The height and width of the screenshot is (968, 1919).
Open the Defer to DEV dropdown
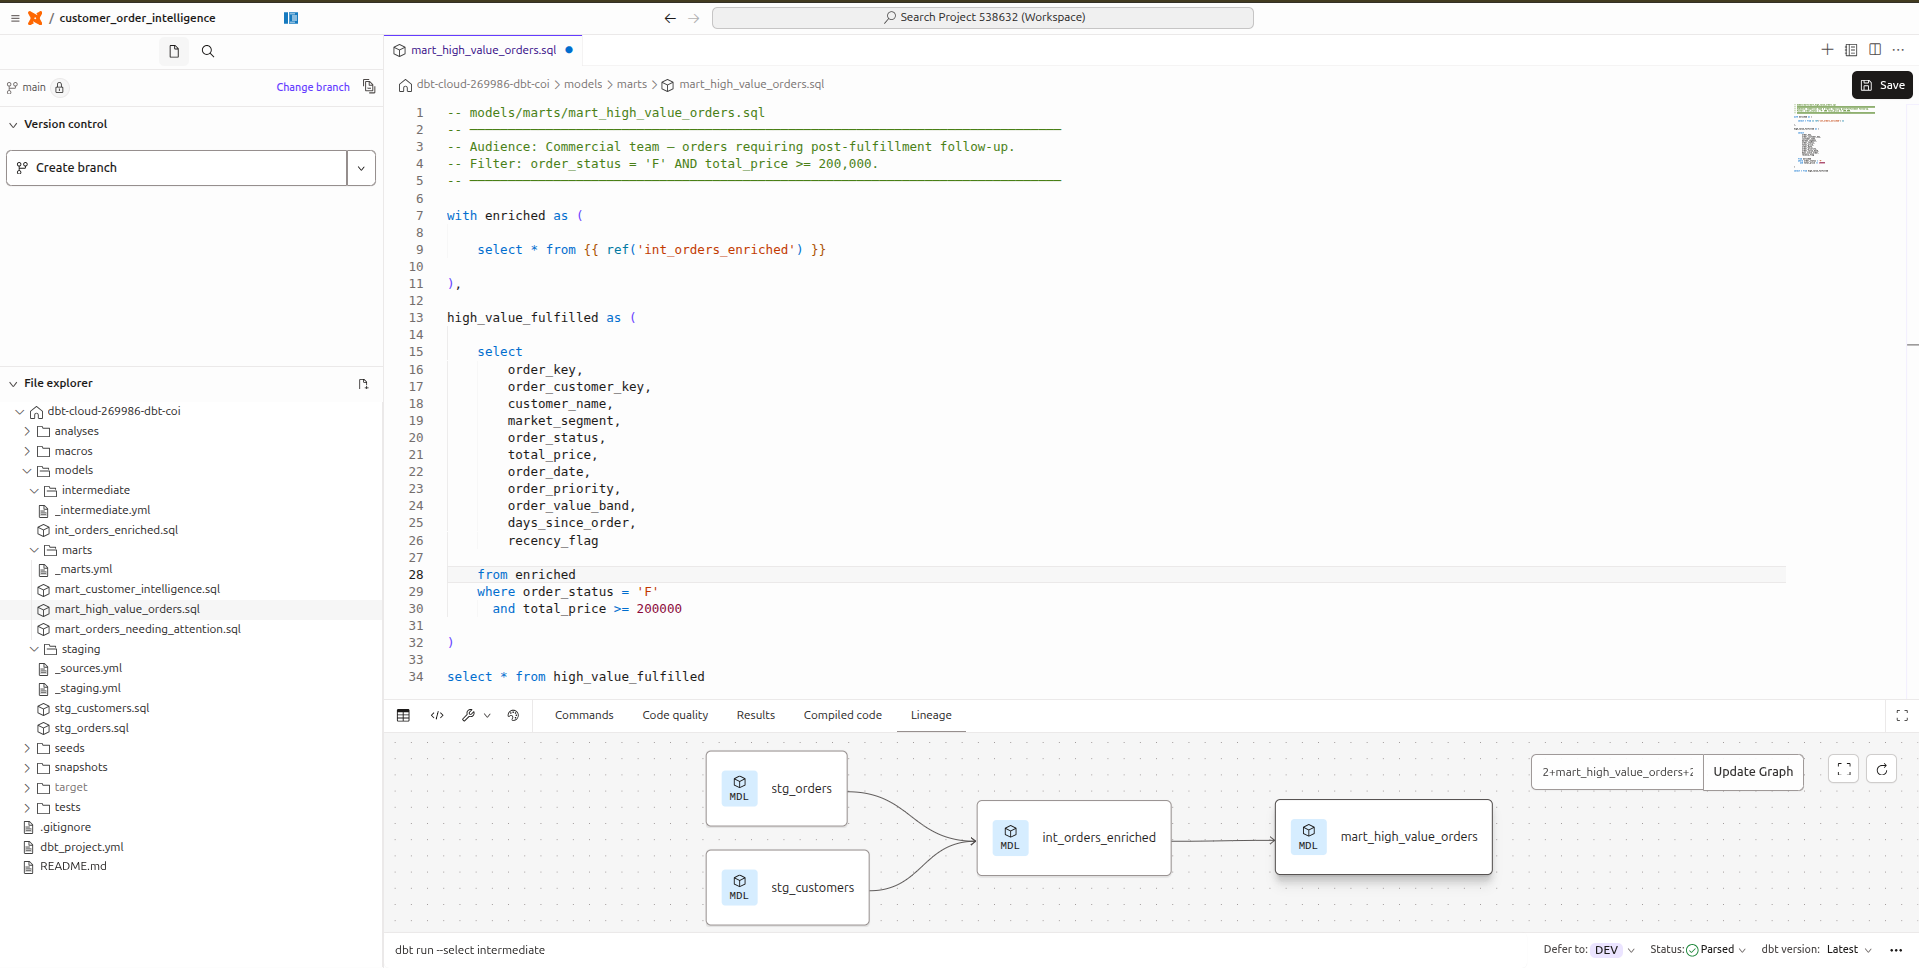coord(1612,950)
